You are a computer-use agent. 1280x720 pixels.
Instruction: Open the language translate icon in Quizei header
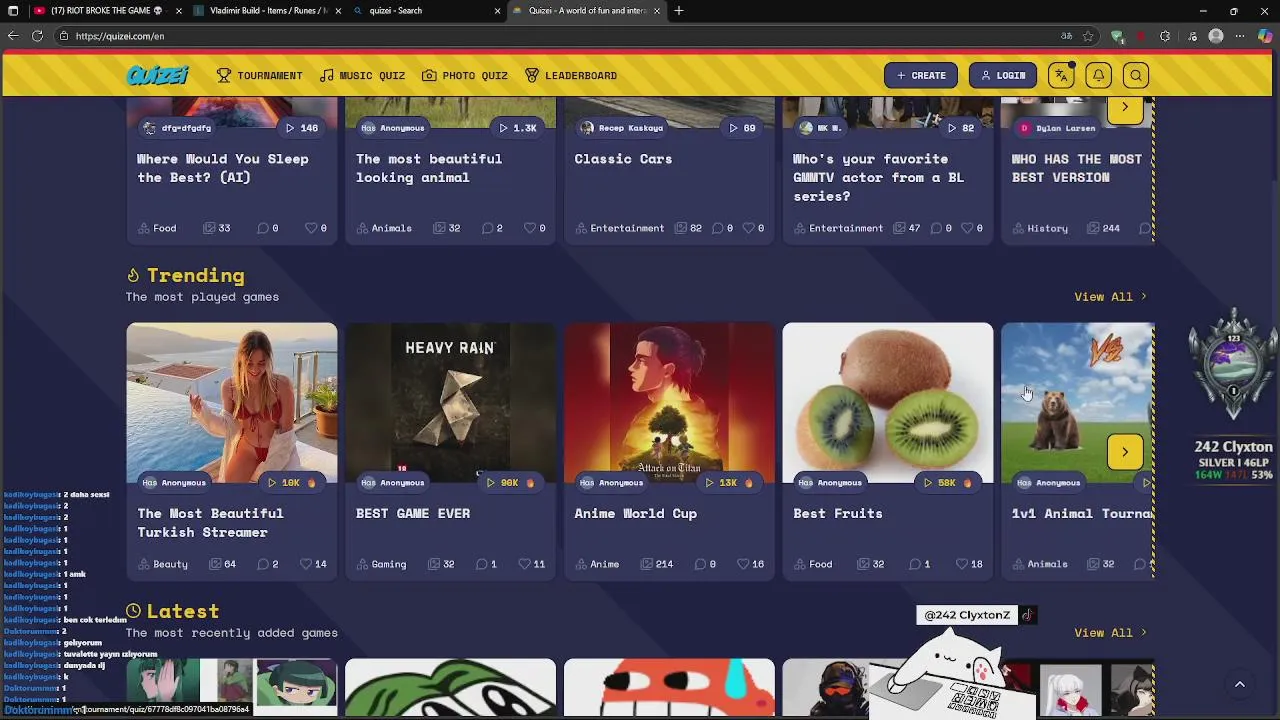pyautogui.click(x=1061, y=76)
